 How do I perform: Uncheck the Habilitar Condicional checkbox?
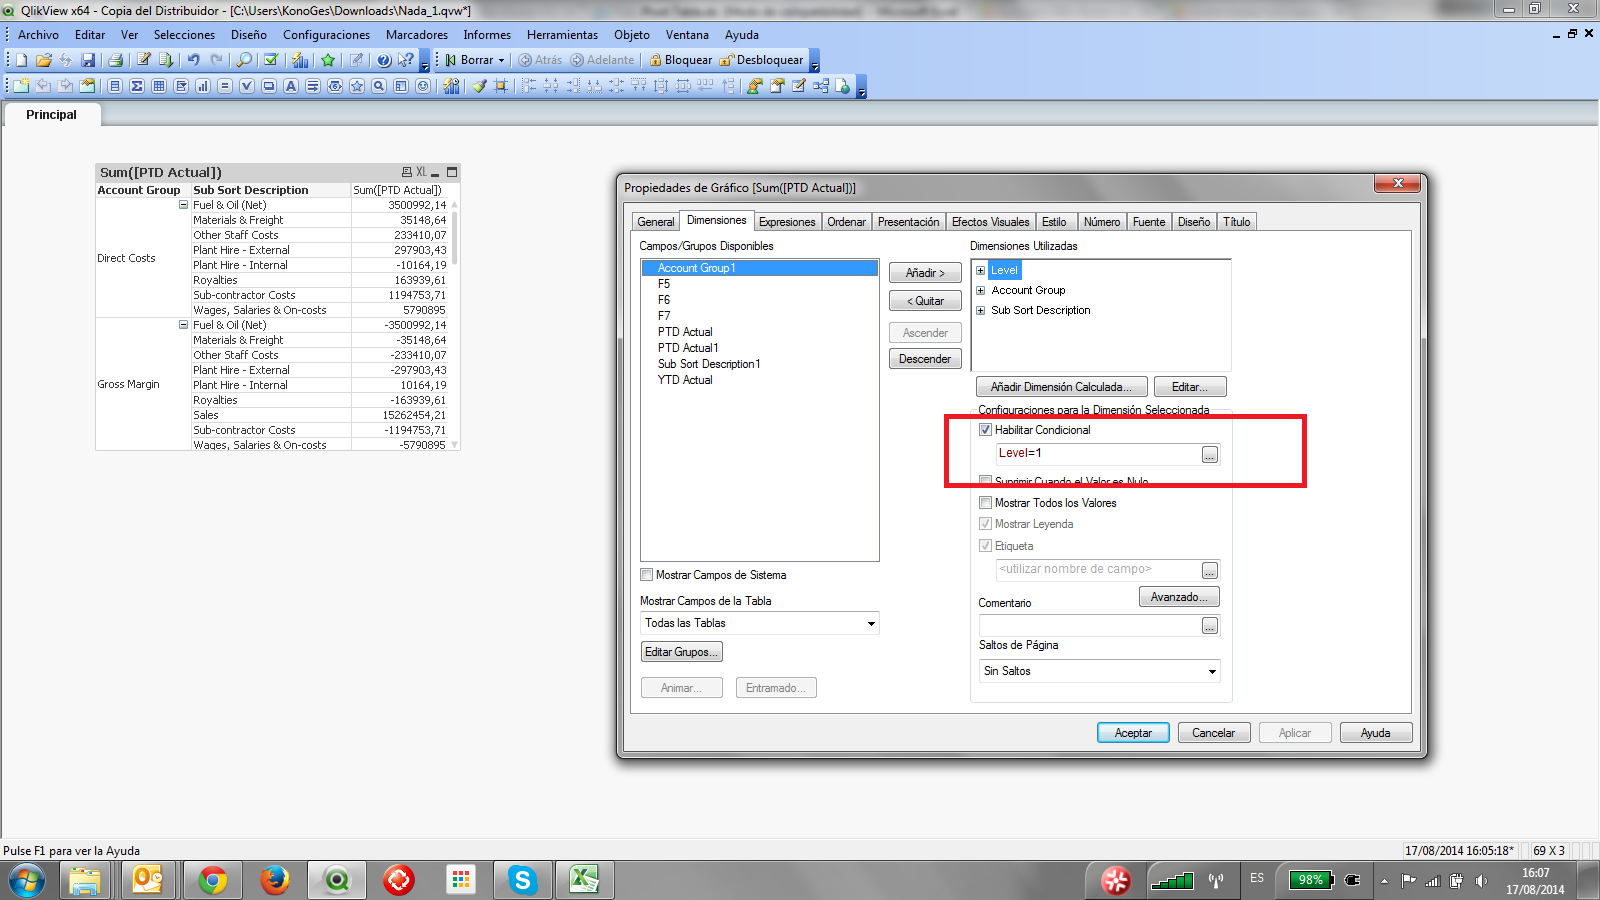click(x=986, y=430)
